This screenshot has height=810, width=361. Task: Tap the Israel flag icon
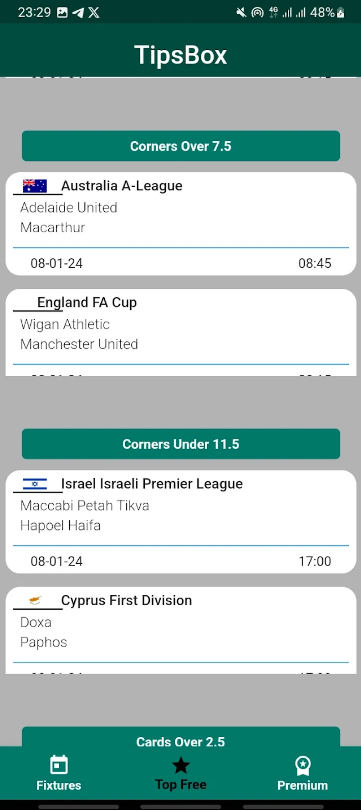pyautogui.click(x=35, y=484)
